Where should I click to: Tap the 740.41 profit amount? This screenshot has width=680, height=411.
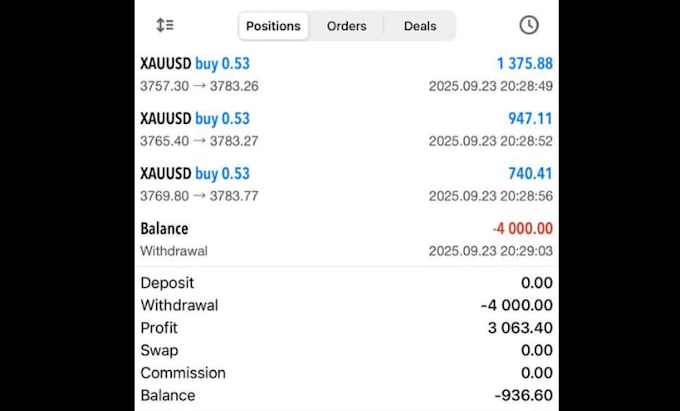point(530,174)
